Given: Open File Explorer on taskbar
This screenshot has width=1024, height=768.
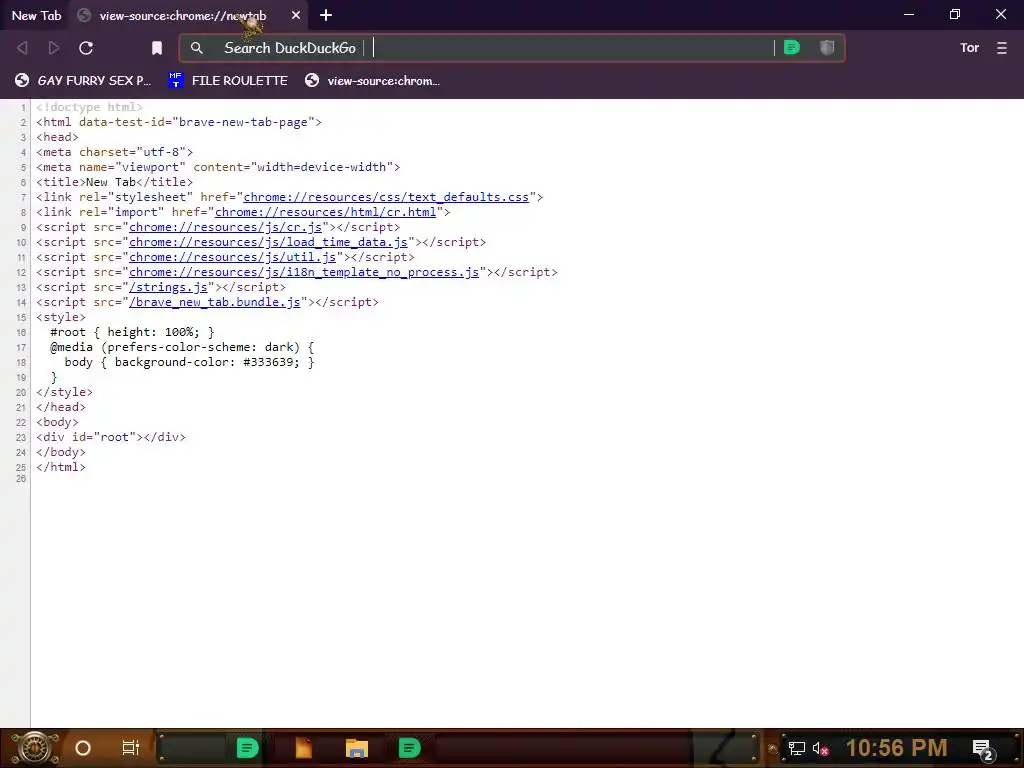Looking at the screenshot, I should pyautogui.click(x=357, y=748).
